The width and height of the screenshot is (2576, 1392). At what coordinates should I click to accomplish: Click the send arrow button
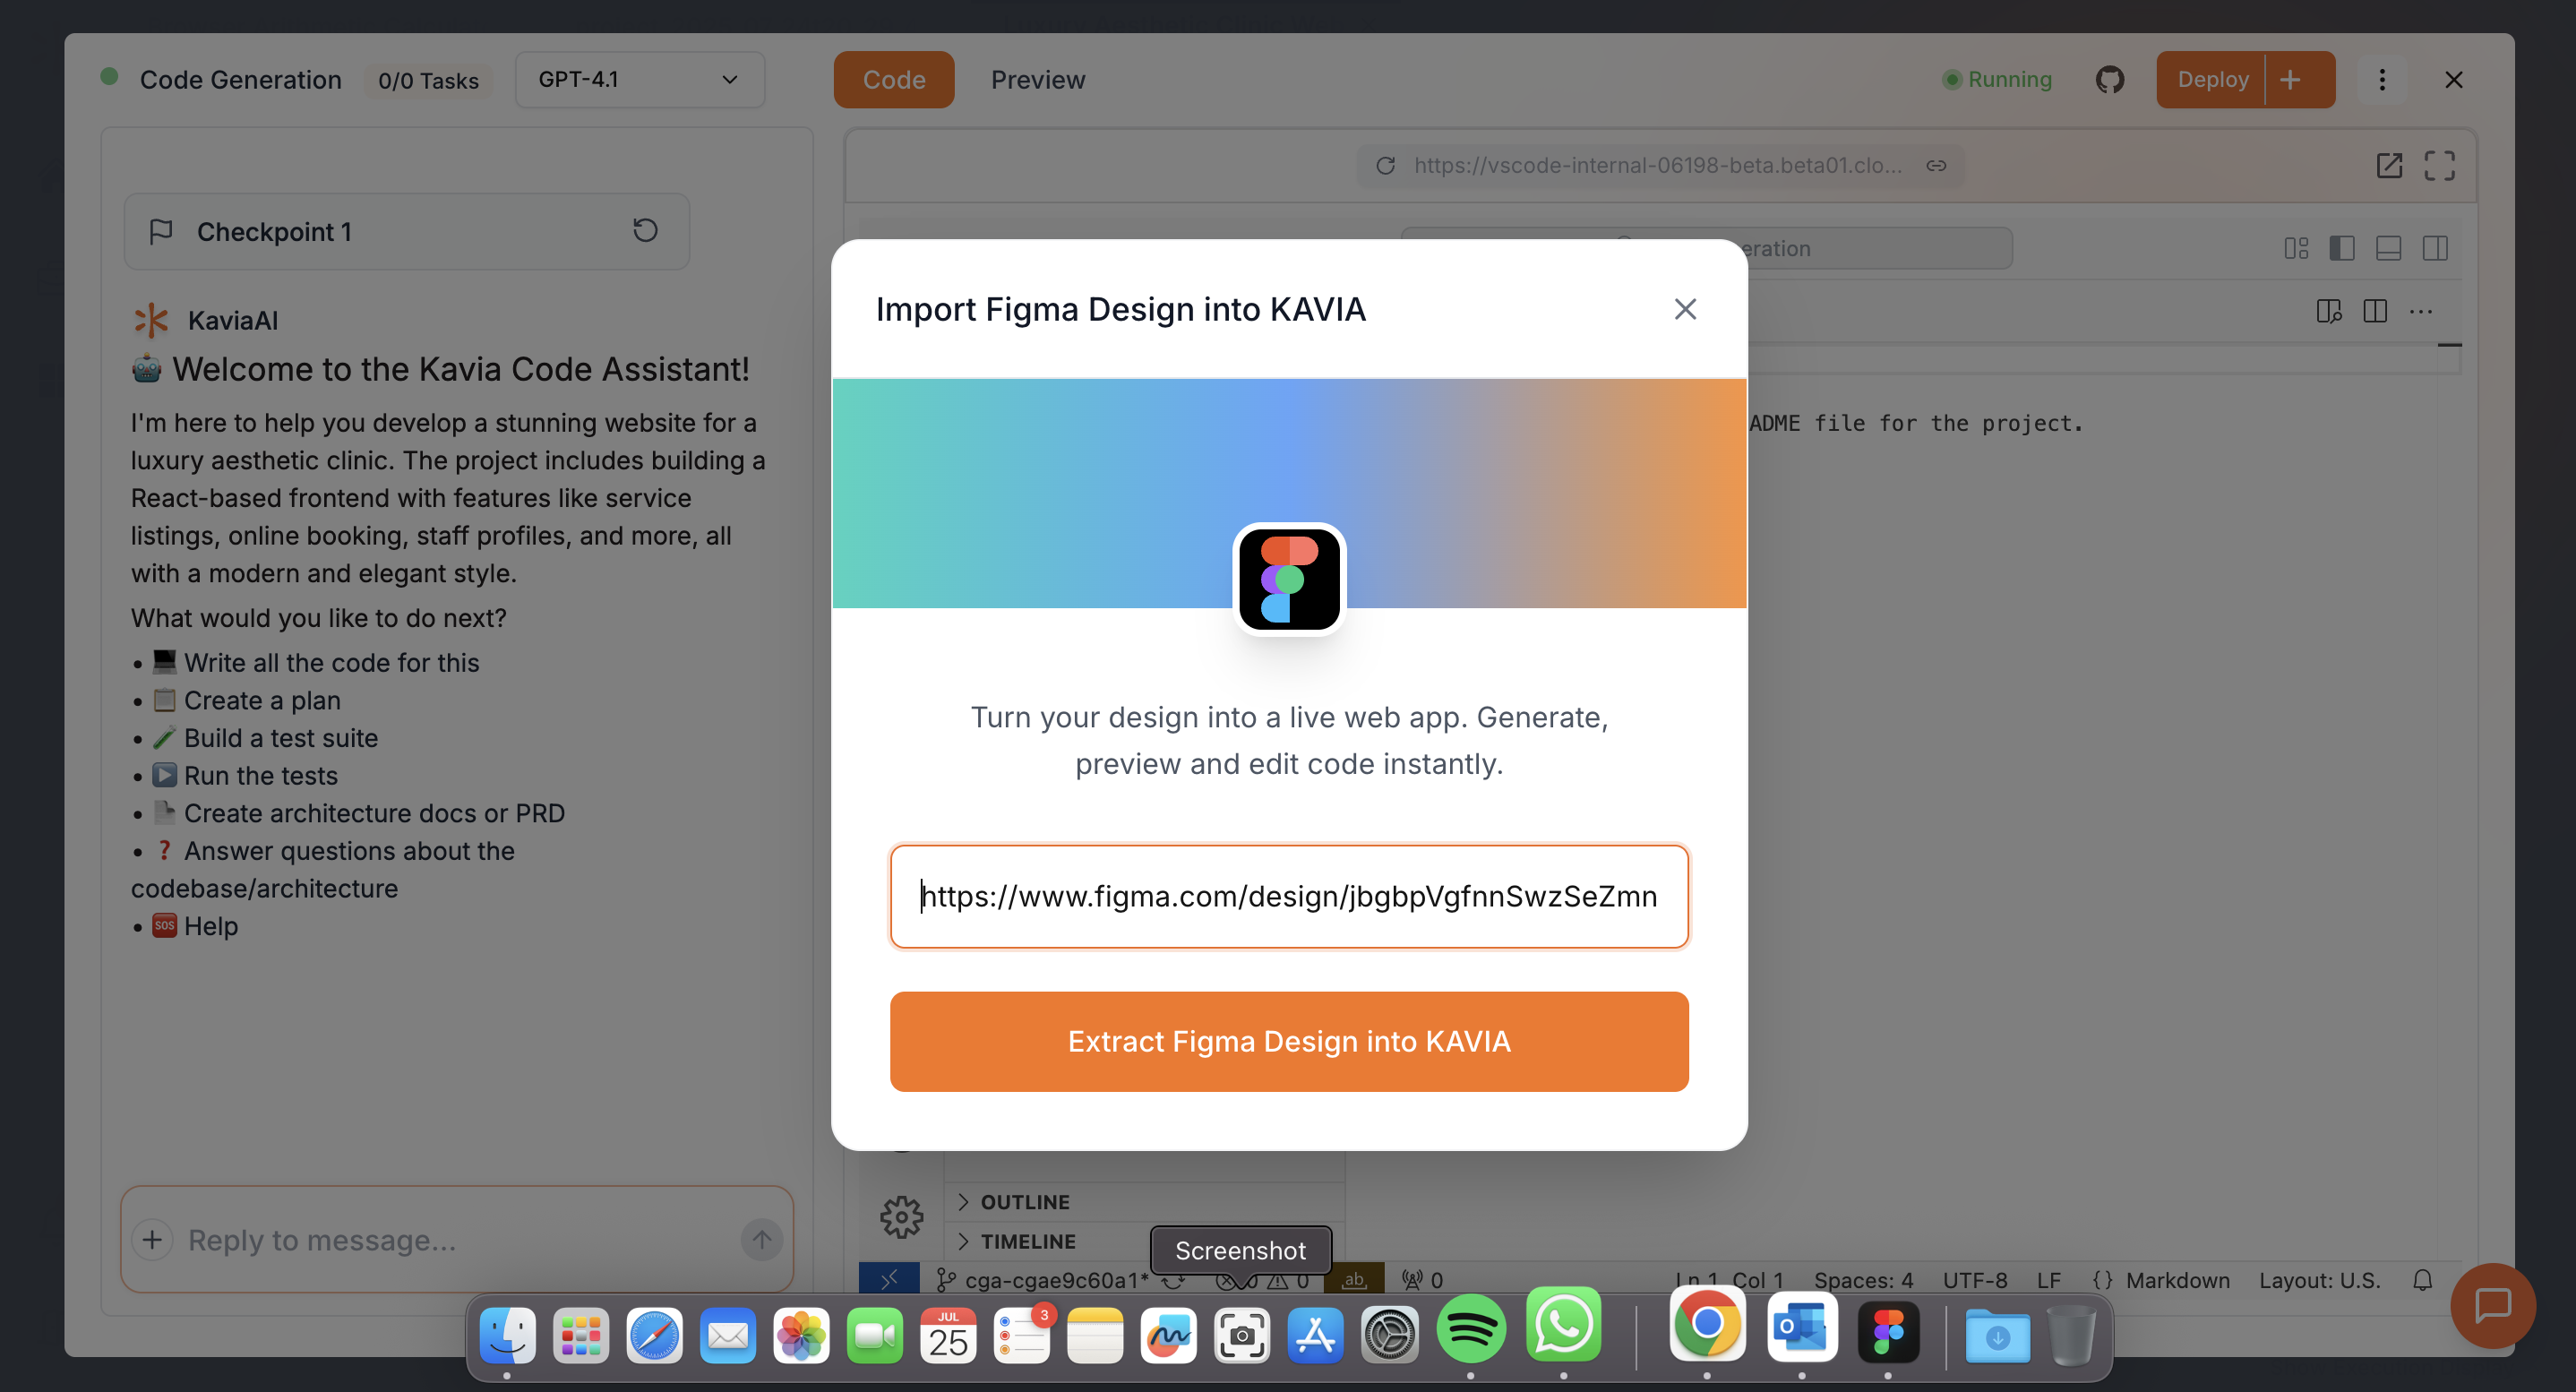(x=761, y=1240)
